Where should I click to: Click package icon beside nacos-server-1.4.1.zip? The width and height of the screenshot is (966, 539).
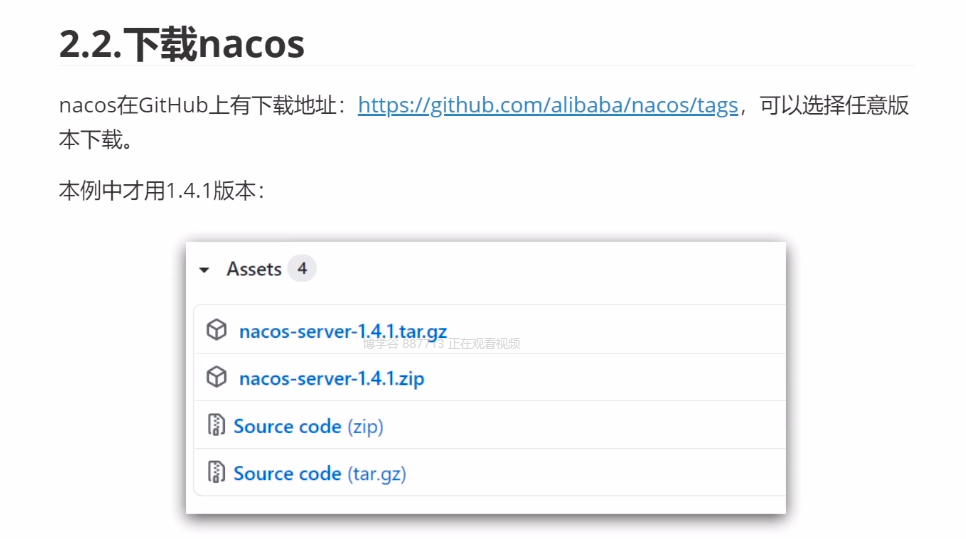coord(216,376)
